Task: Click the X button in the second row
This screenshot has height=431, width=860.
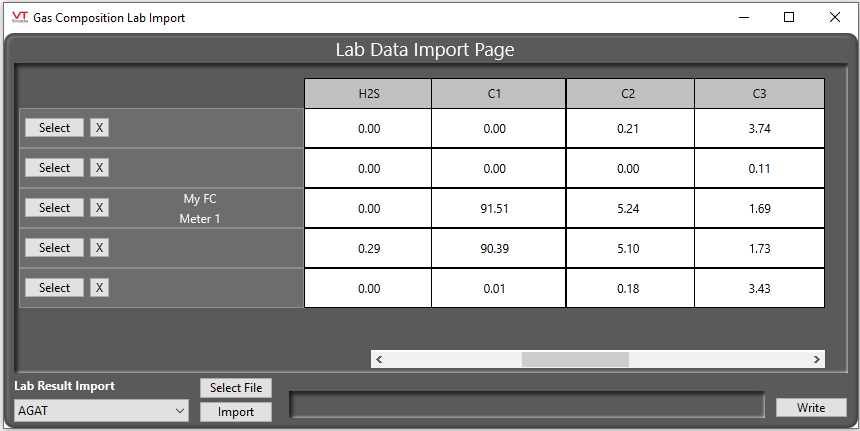Action: [x=100, y=168]
